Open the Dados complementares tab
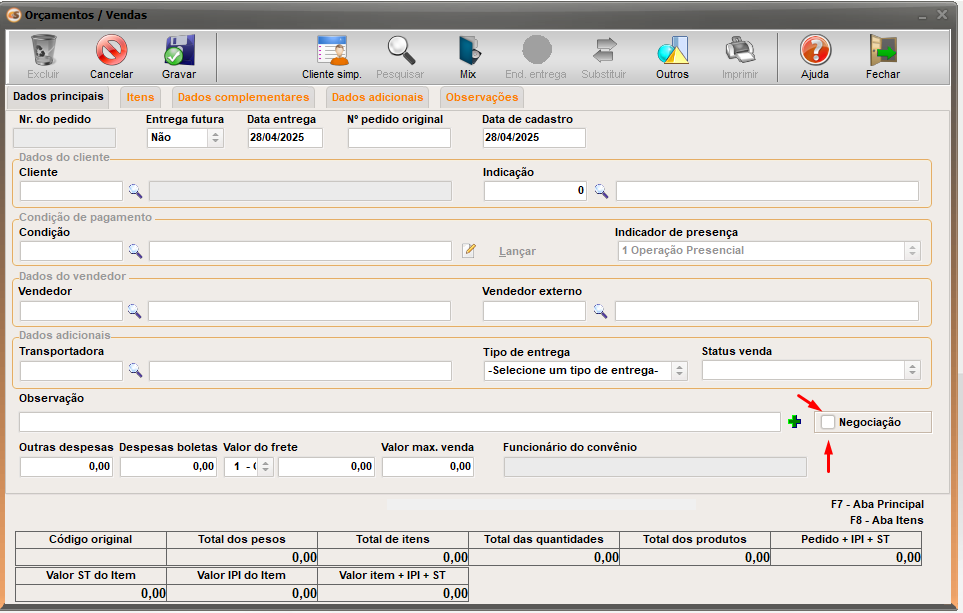The image size is (963, 613). [243, 97]
